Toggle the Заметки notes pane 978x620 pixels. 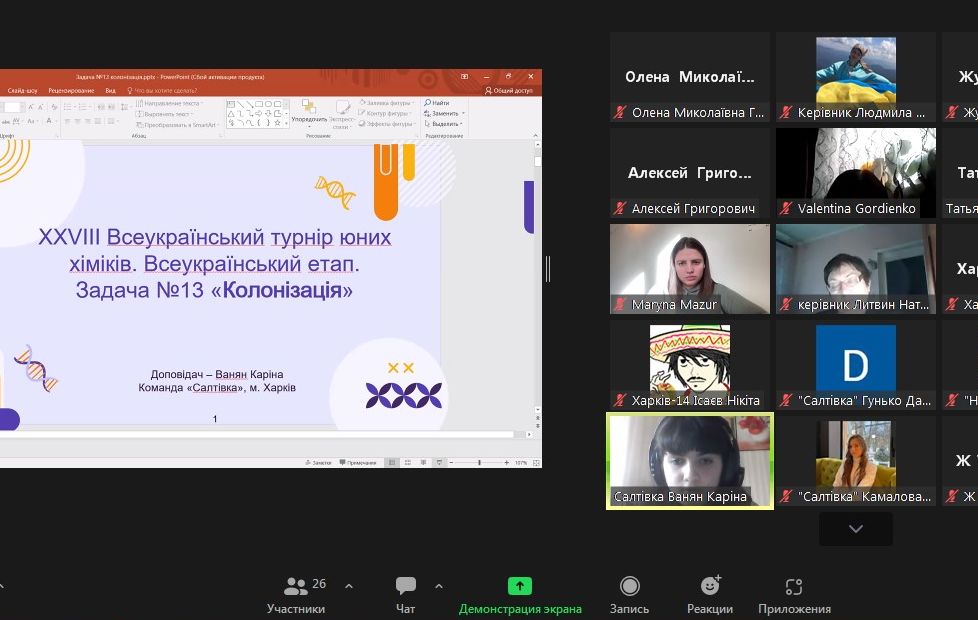click(319, 463)
